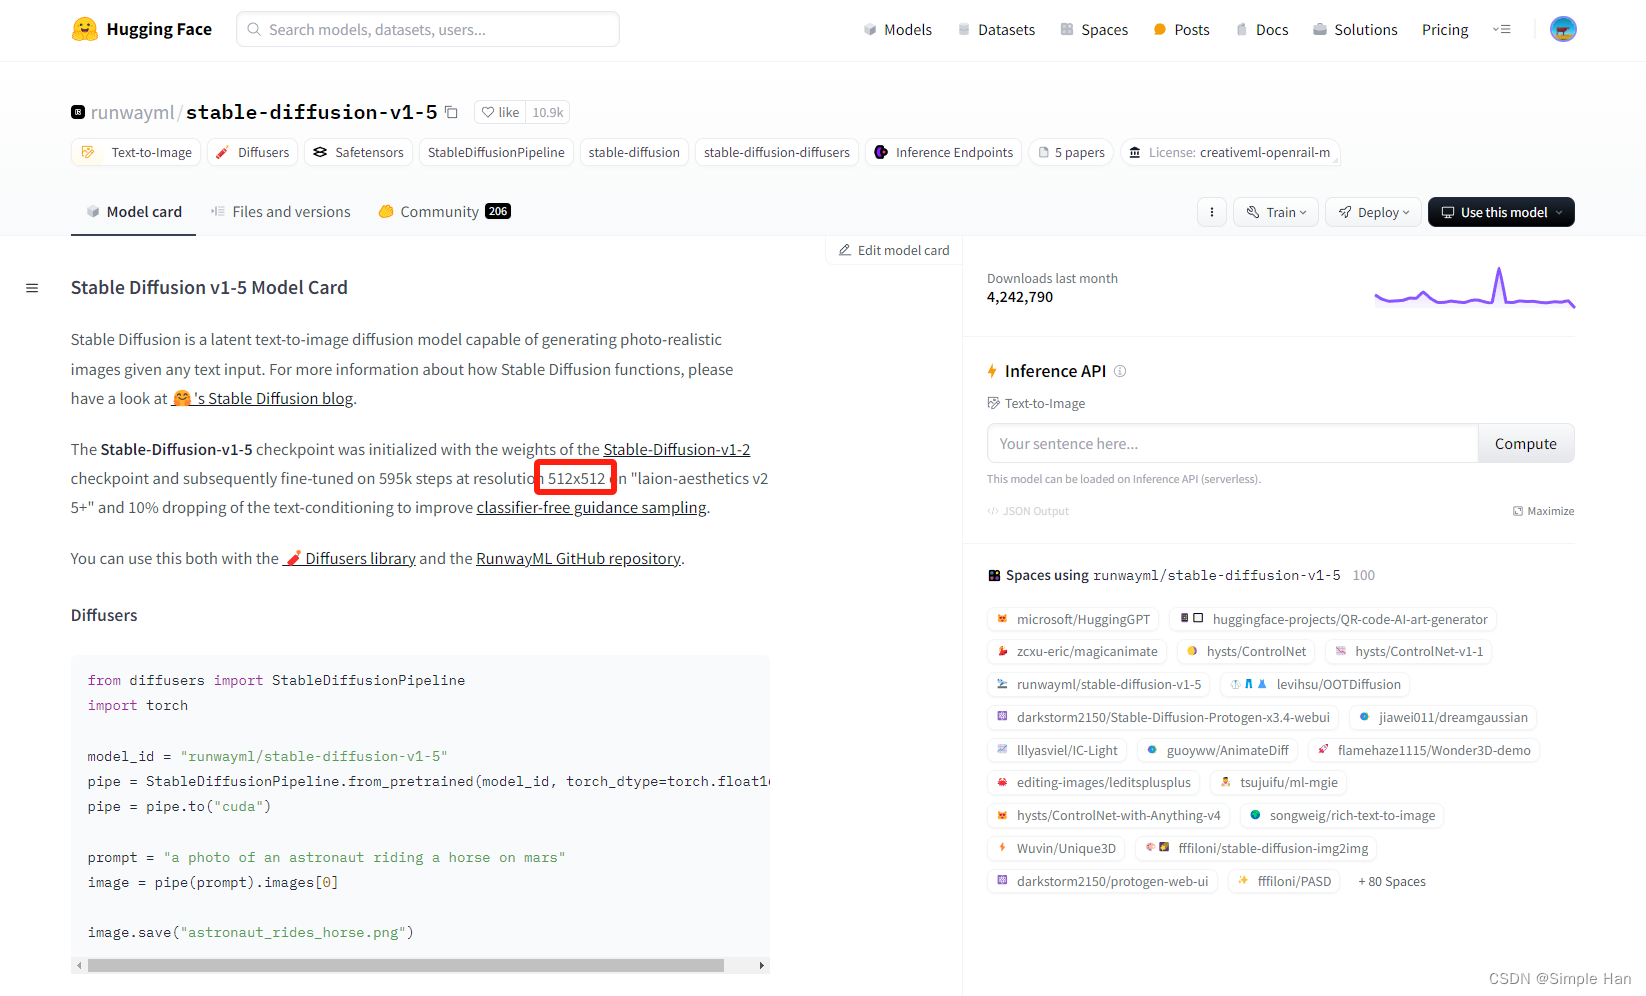This screenshot has width=1646, height=996.
Task: Open classifier-free guidance sampling link
Action: pyautogui.click(x=592, y=508)
